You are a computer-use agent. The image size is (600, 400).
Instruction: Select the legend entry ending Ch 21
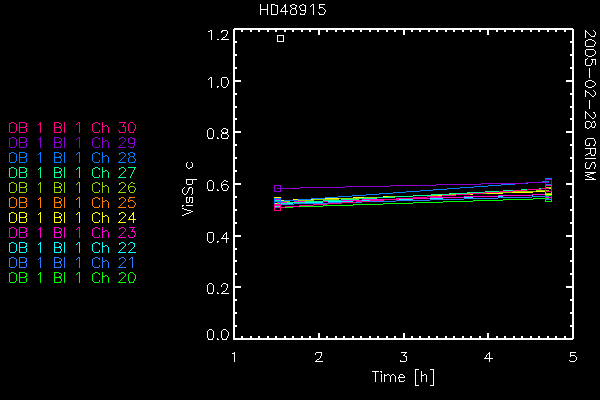pyautogui.click(x=72, y=263)
